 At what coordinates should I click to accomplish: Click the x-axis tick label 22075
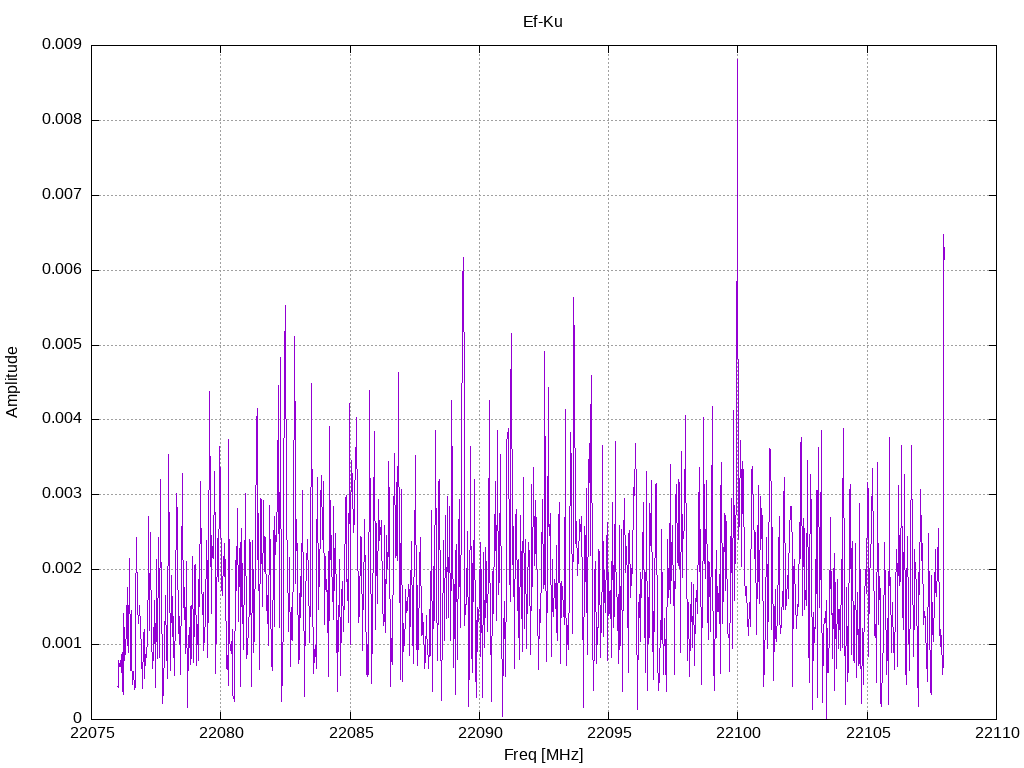click(x=91, y=733)
